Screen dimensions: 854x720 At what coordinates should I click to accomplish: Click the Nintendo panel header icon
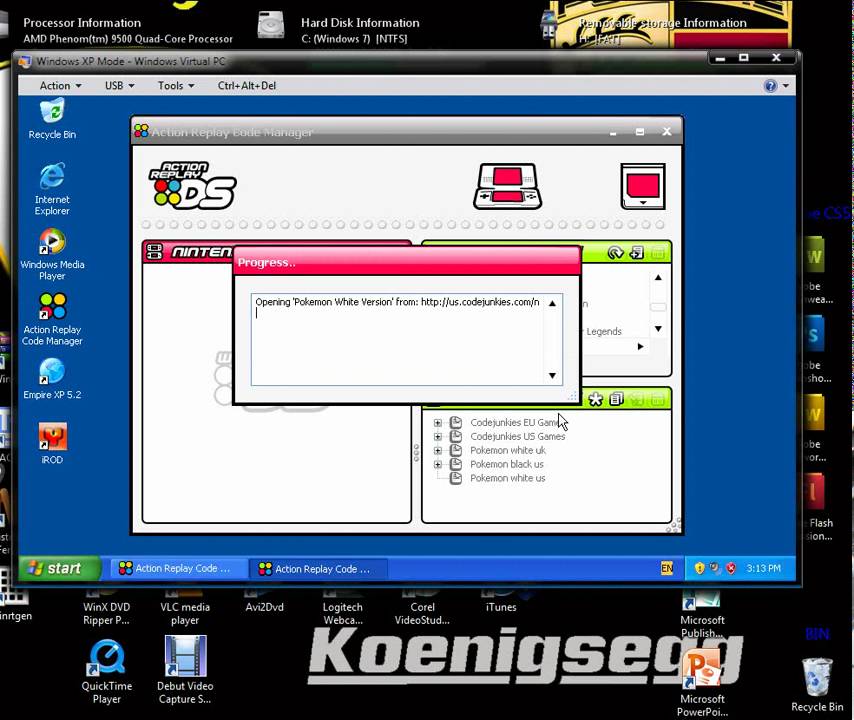pyautogui.click(x=154, y=252)
